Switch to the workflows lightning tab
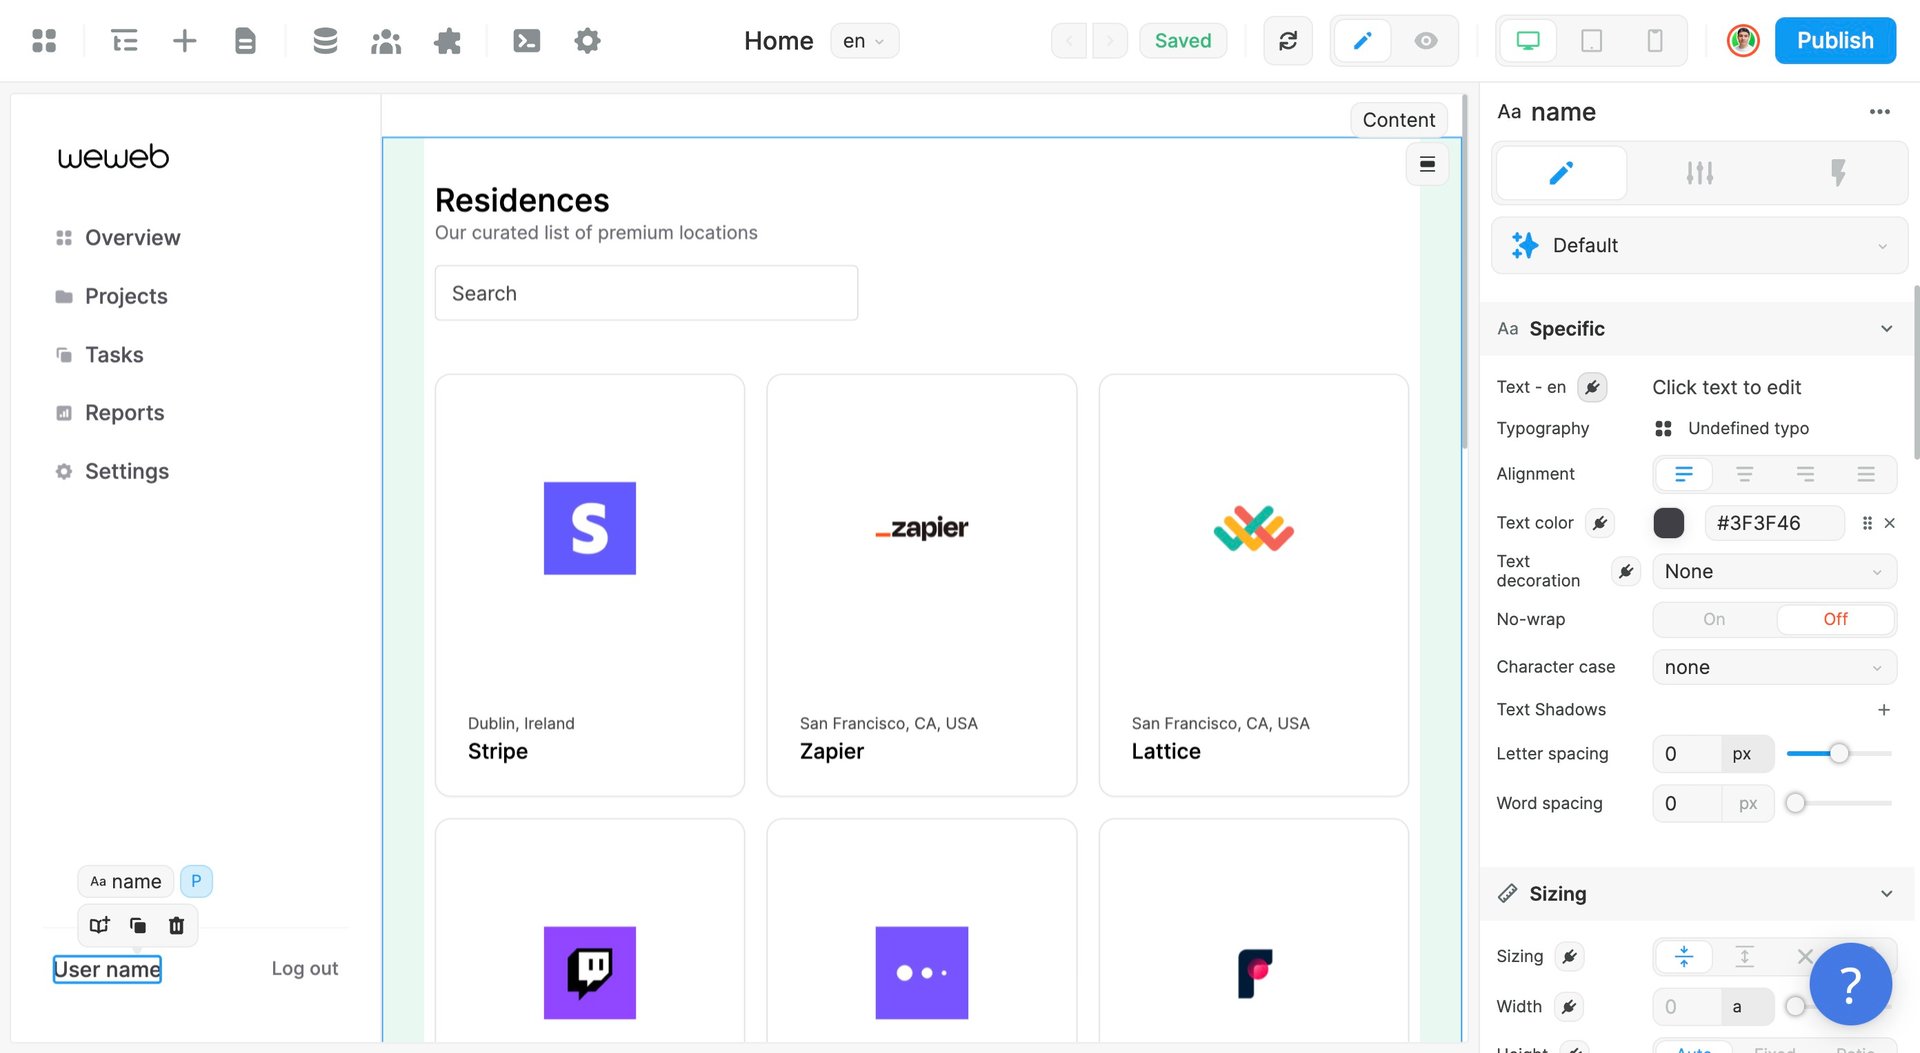The height and width of the screenshot is (1053, 1920). pos(1838,173)
